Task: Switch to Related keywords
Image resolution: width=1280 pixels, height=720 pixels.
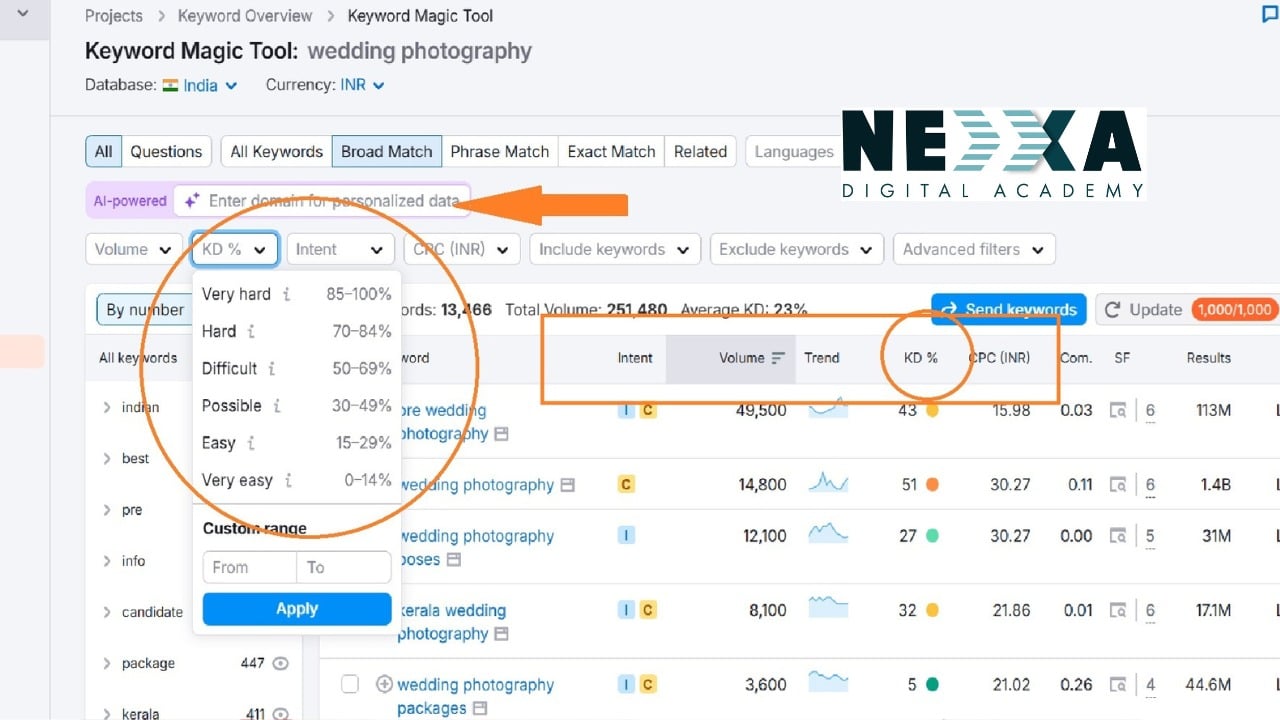Action: tap(700, 152)
